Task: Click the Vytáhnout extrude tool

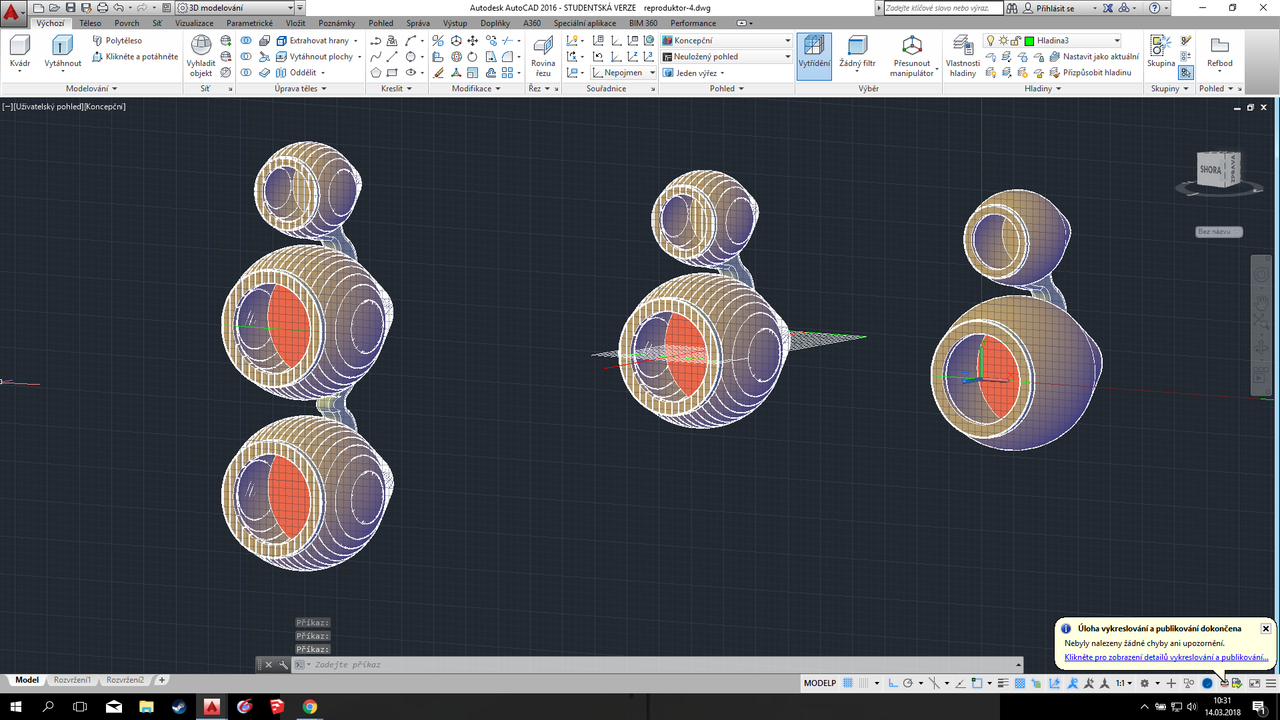Action: 63,52
